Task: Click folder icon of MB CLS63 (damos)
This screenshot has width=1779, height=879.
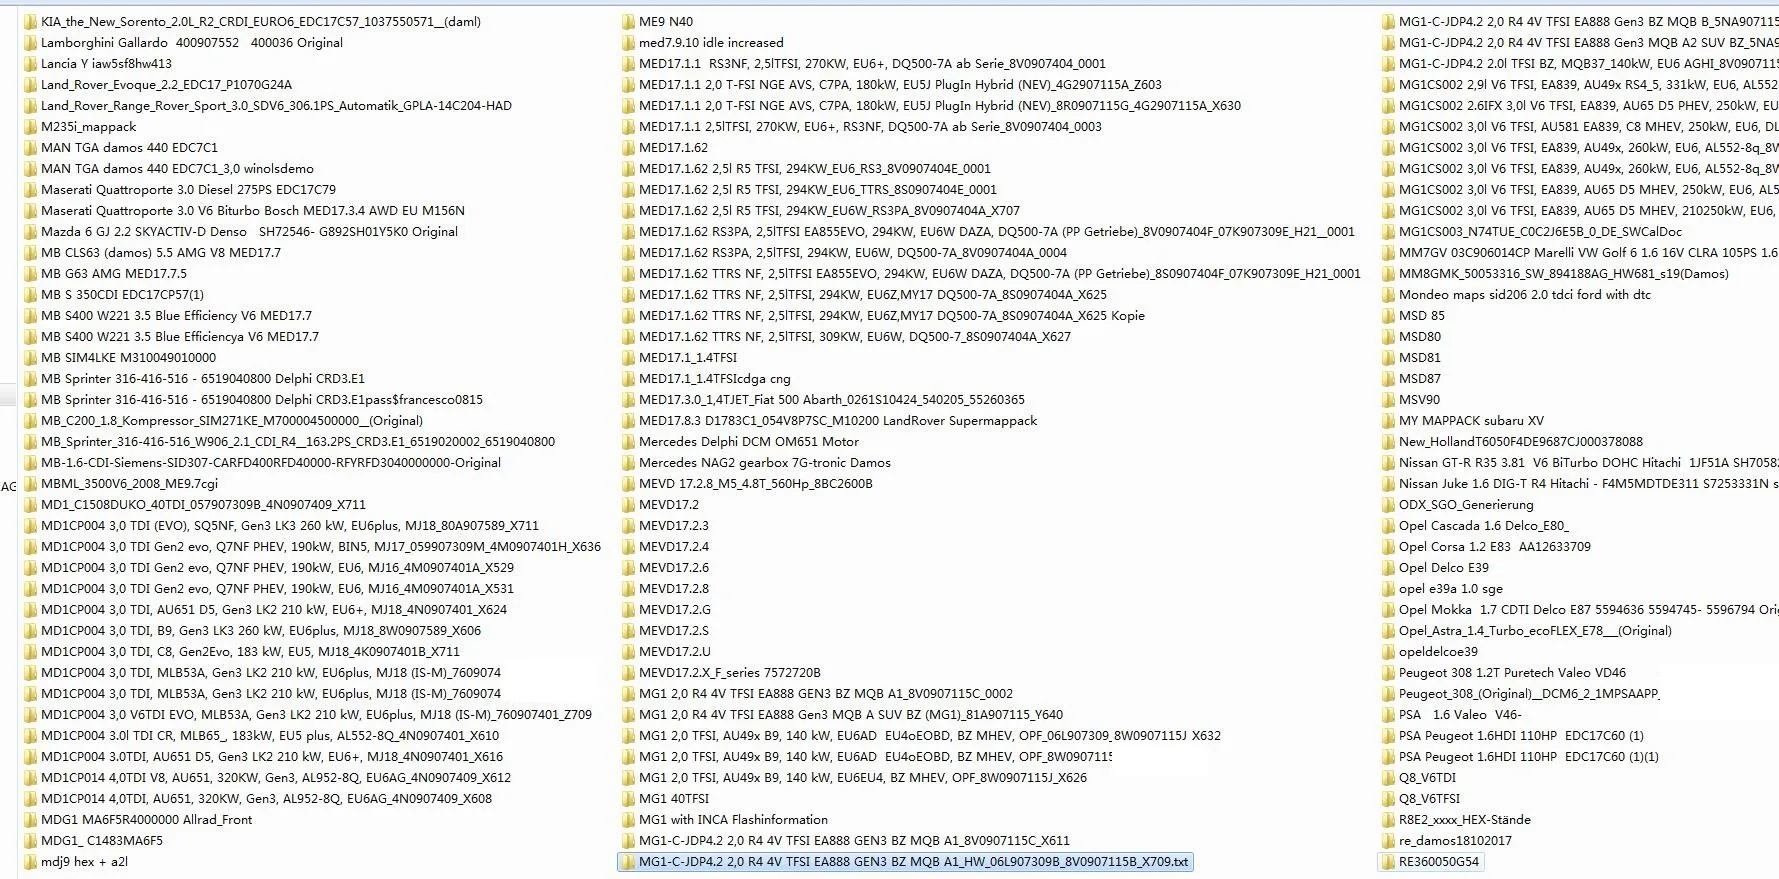Action: click(x=30, y=253)
